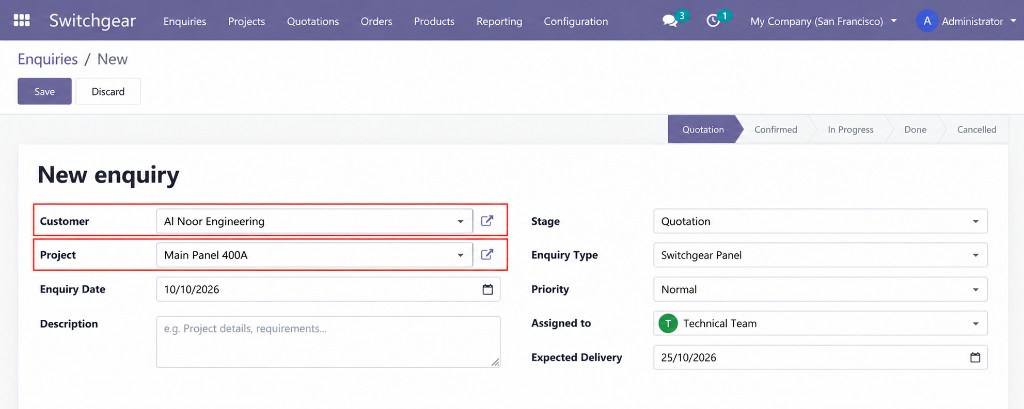This screenshot has width=1024, height=409.
Task: Click the Expected Delivery label
Action: [x=577, y=357]
